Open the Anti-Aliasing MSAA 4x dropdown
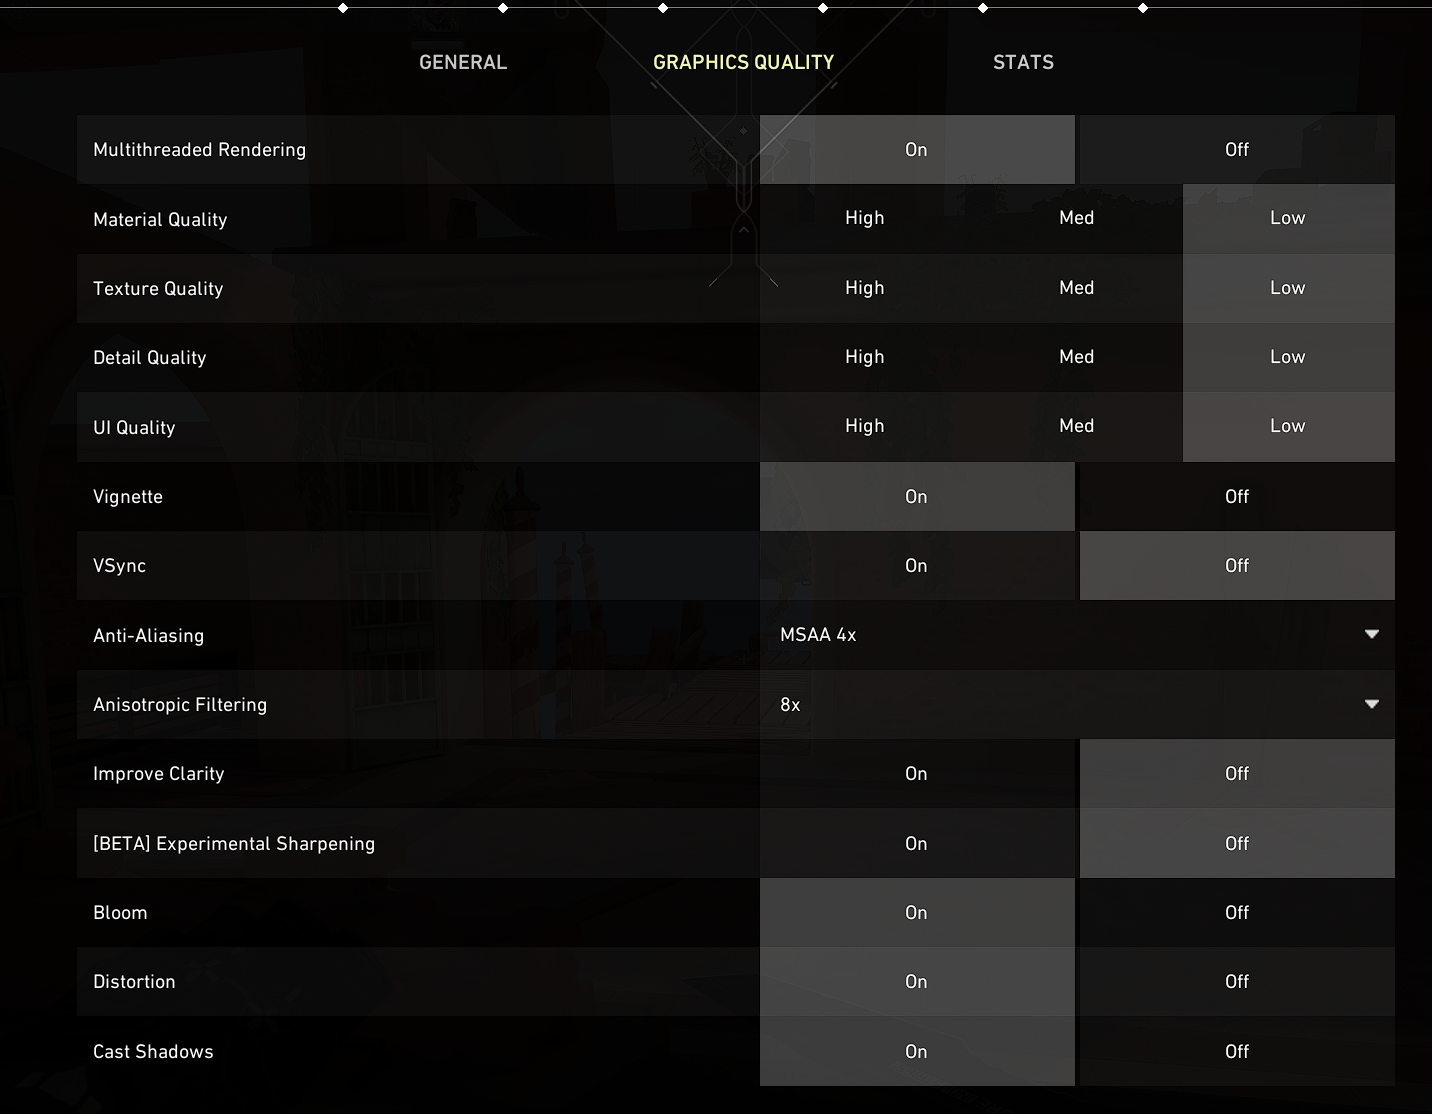Viewport: 1432px width, 1114px height. click(1077, 635)
